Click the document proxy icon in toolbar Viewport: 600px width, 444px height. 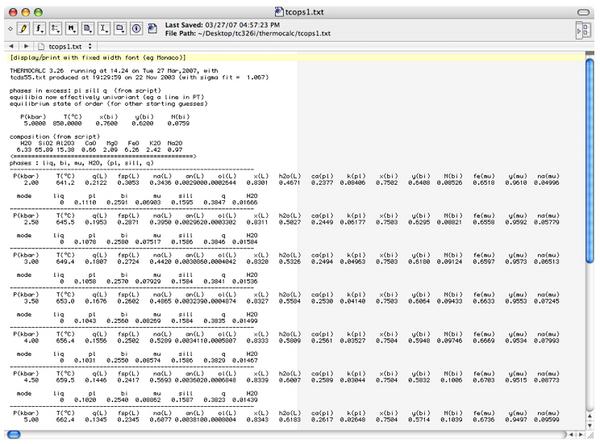pos(152,29)
